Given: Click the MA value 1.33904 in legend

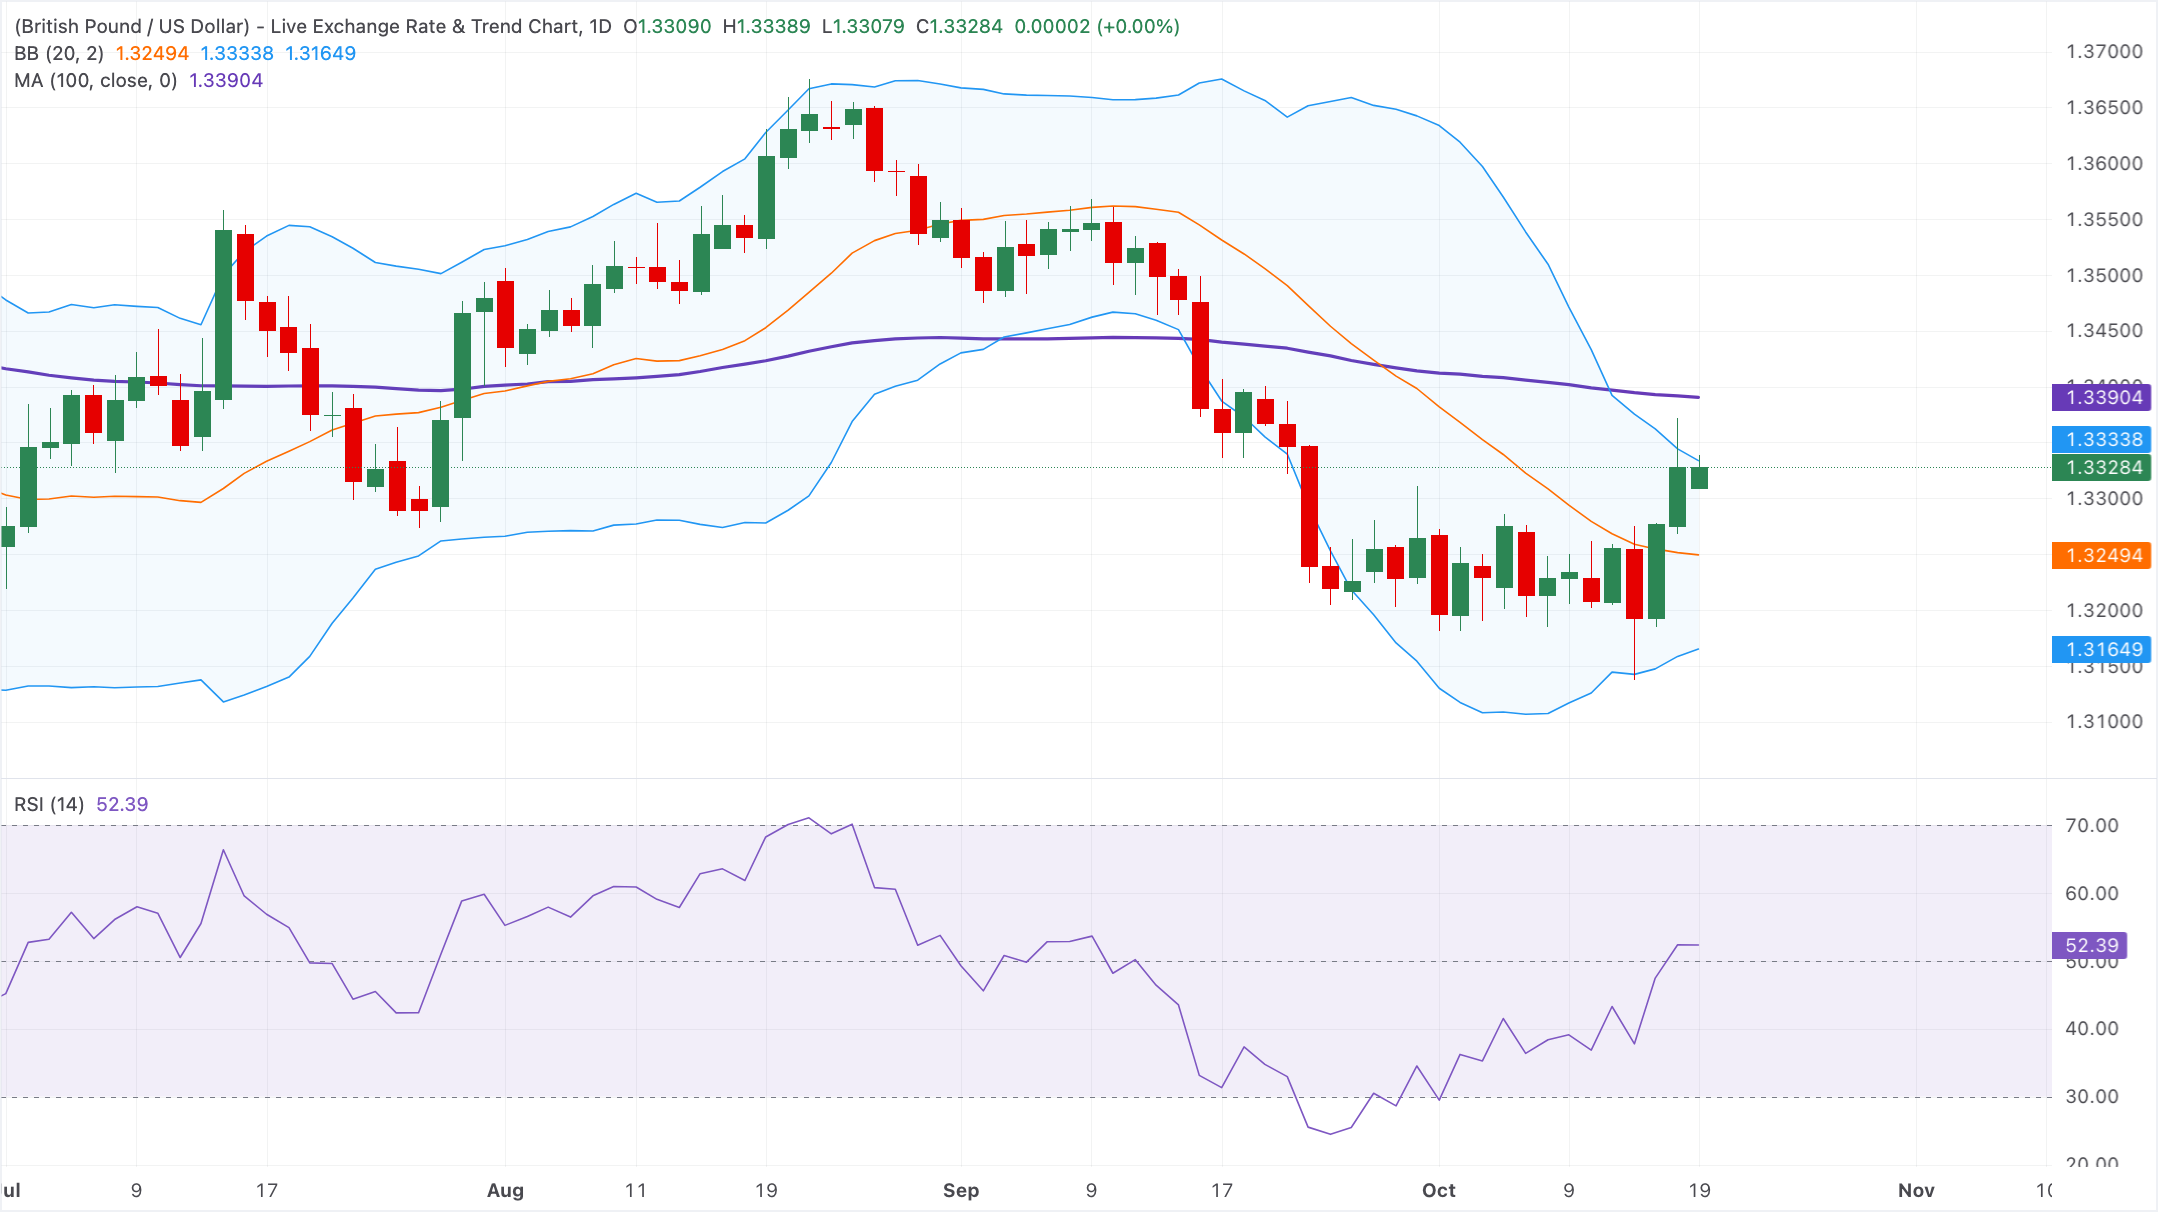Looking at the screenshot, I should tap(226, 80).
